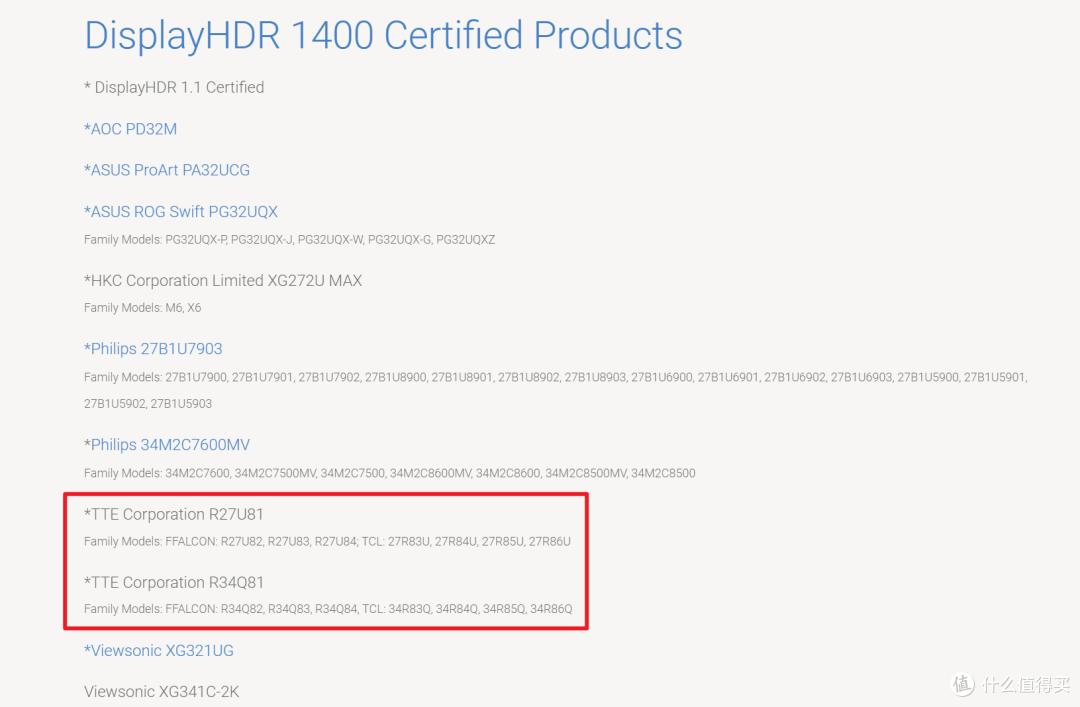The image size is (1080, 707).
Task: Click the DisplayHDR 1400 Certified Products heading
Action: 383,36
